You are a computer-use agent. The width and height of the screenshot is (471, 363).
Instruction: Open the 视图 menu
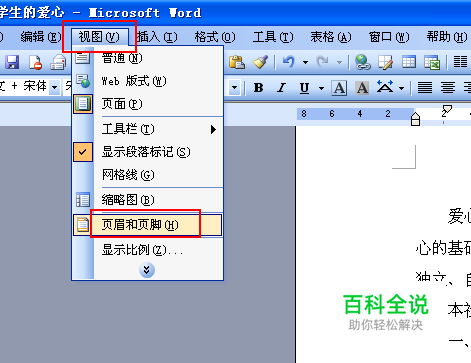point(99,37)
